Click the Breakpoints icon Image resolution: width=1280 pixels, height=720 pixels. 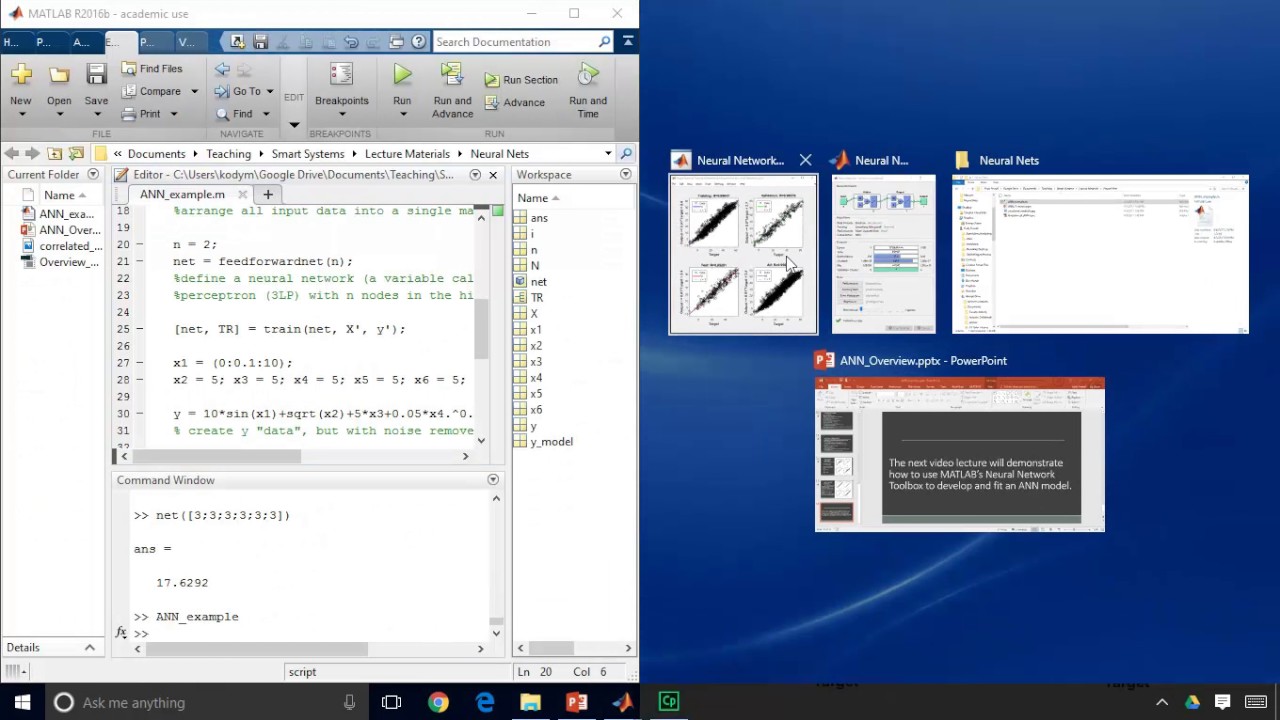point(341,75)
